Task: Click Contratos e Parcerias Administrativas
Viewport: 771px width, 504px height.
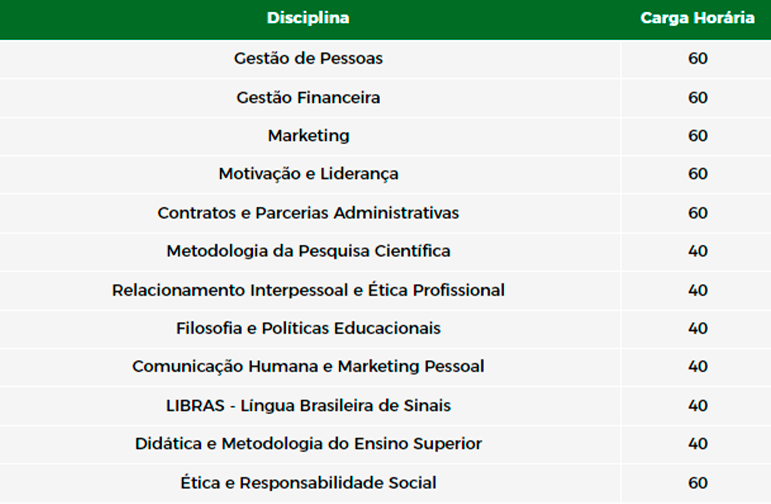Action: click(x=308, y=213)
